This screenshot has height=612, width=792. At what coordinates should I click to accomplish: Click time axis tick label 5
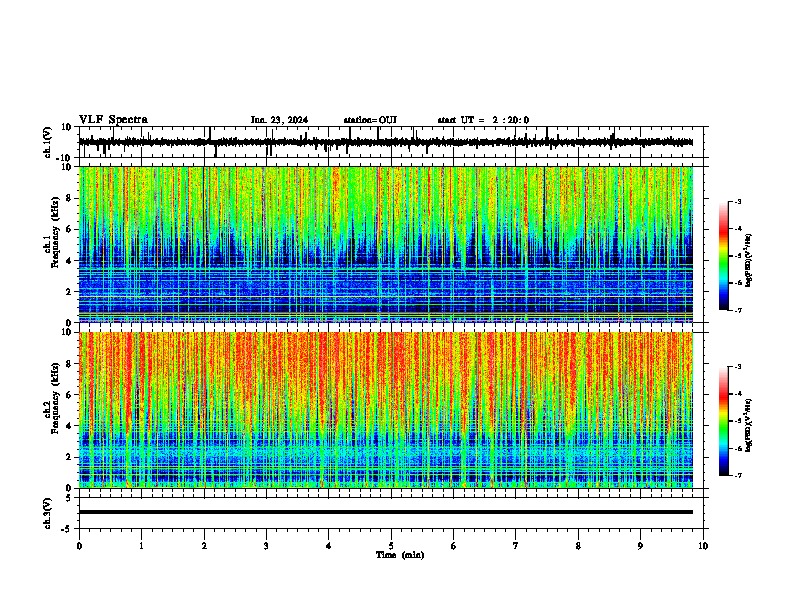click(391, 546)
